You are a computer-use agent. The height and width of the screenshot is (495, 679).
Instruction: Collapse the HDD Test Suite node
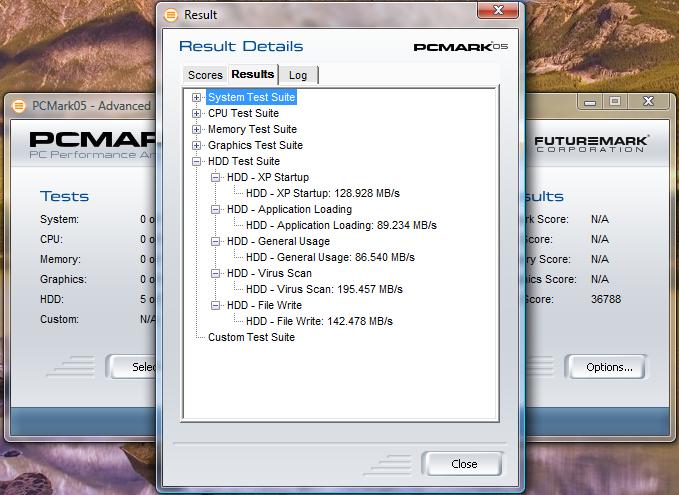click(196, 162)
